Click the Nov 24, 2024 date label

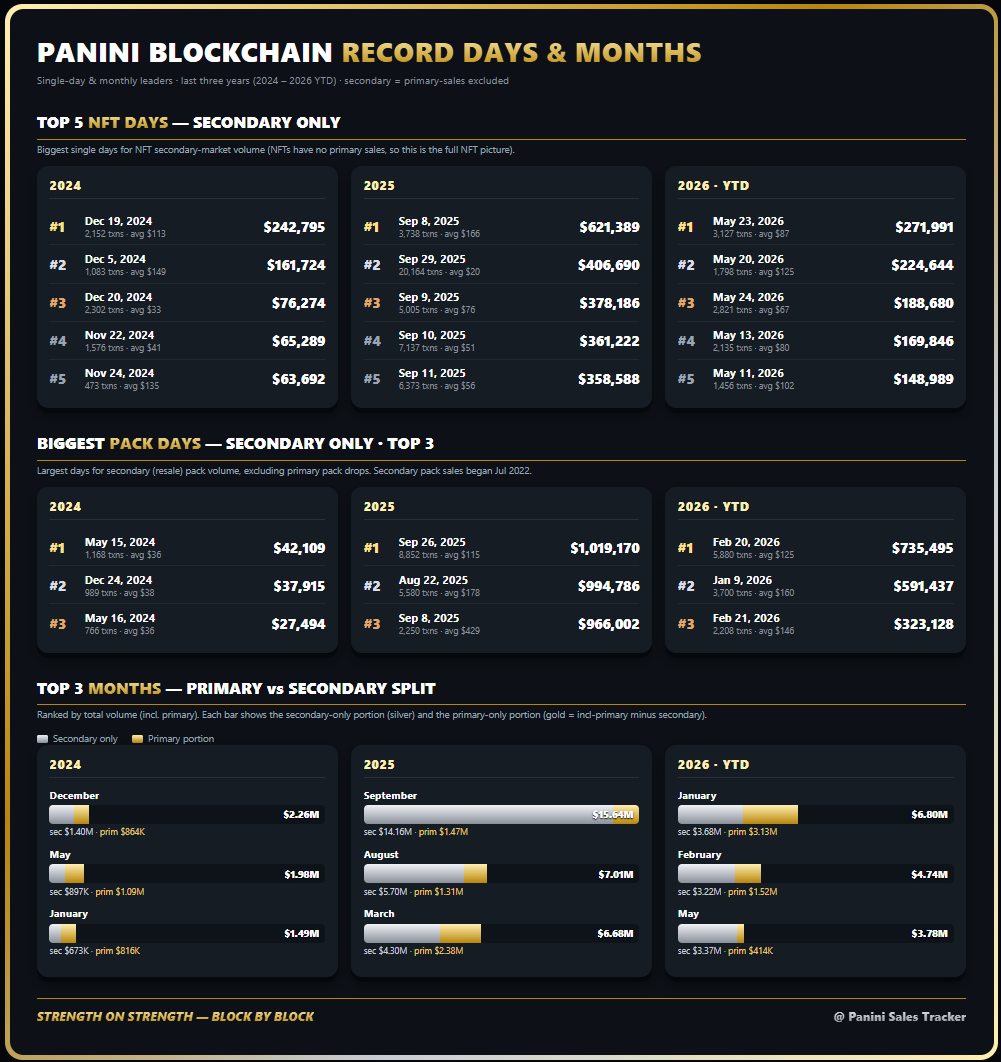119,373
